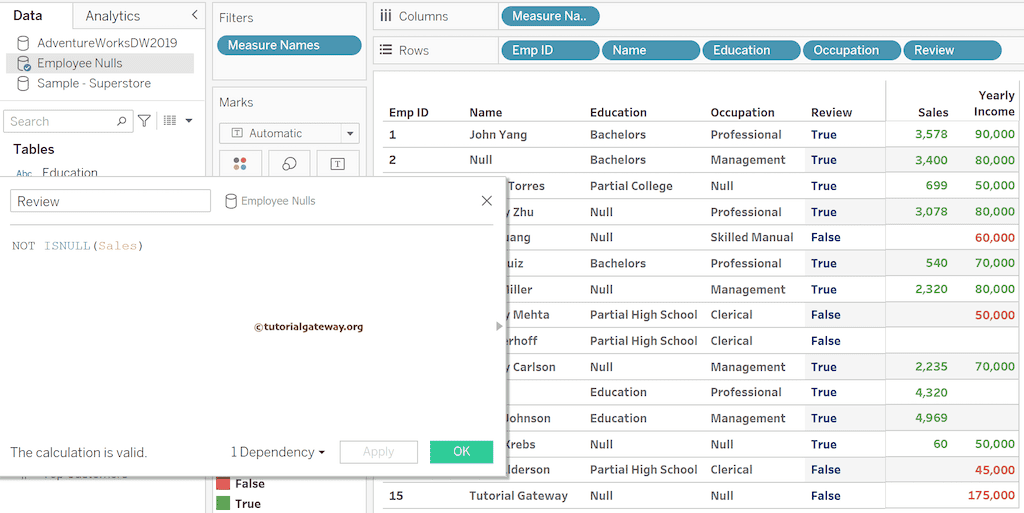The width and height of the screenshot is (1024, 513).
Task: Close the calculation editor dialog
Action: tap(487, 201)
